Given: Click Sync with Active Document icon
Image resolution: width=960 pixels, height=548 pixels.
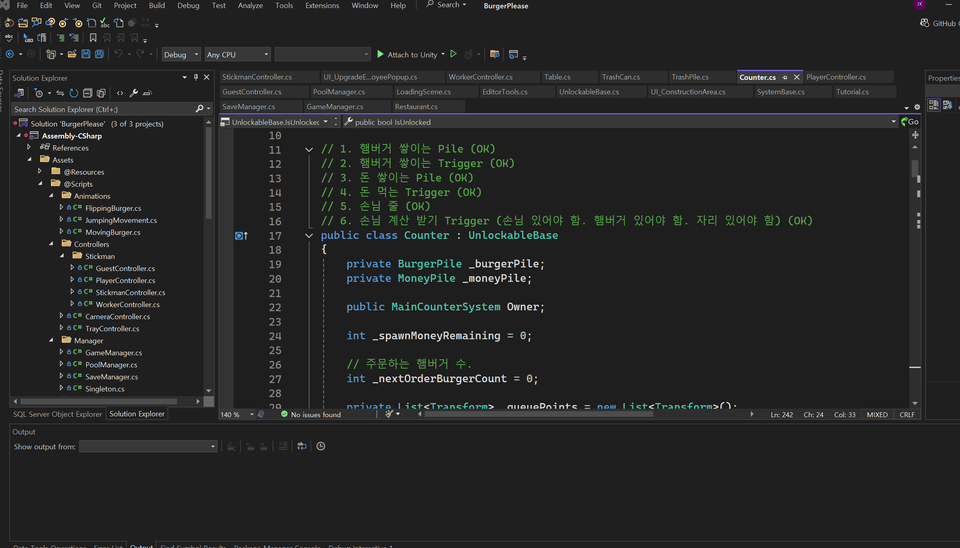Looking at the screenshot, I should tap(60, 93).
